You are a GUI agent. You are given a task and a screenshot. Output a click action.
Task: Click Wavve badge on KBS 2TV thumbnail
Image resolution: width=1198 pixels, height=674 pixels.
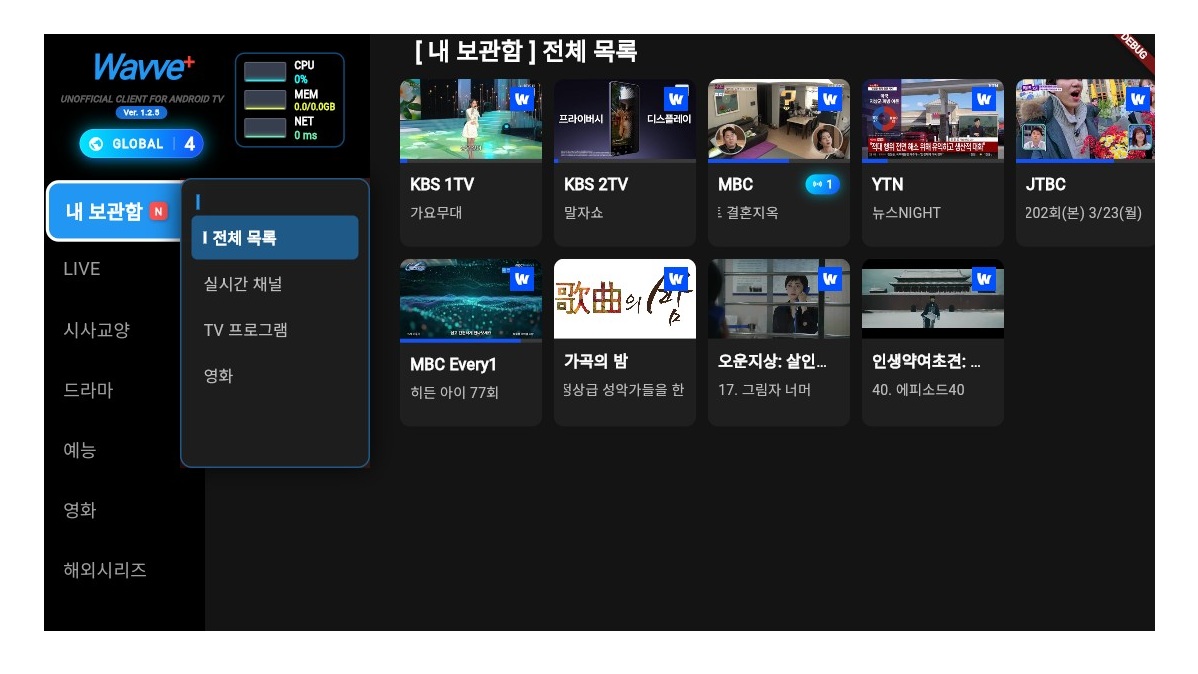(x=676, y=99)
